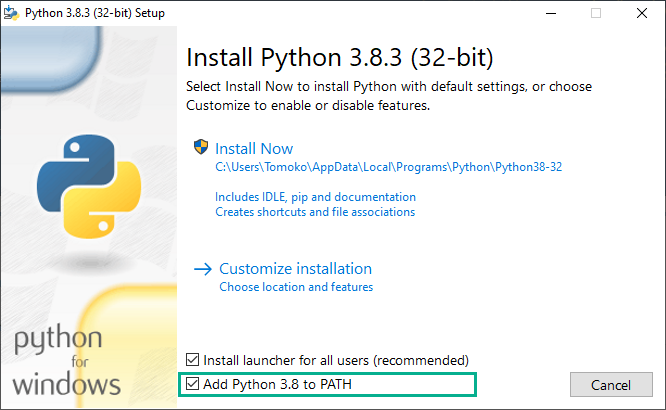
Task: Click the UAC shield icon beside Install Now
Action: coord(201,148)
